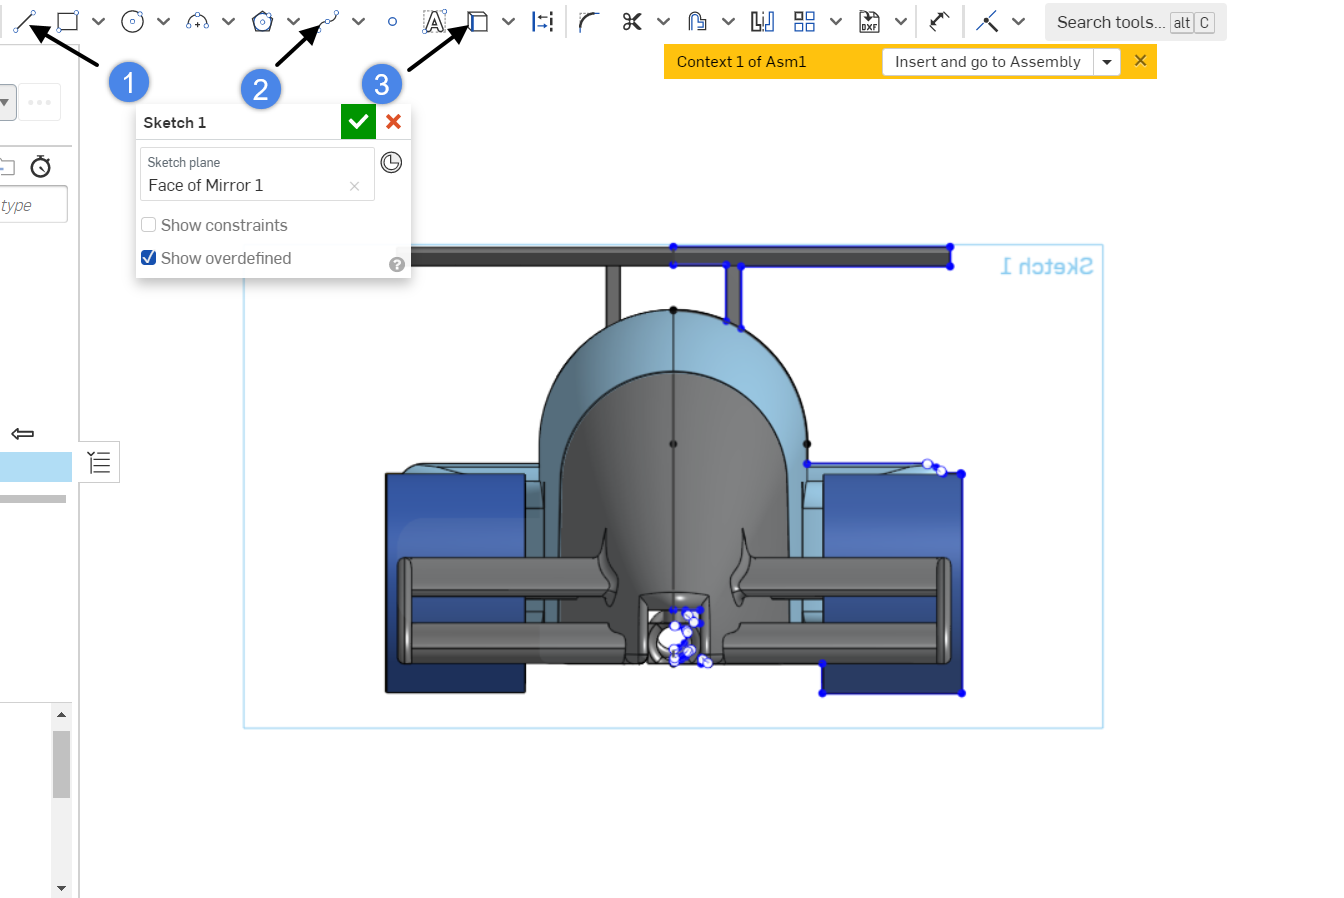Expand the circle tool dropdown arrow
This screenshot has height=898, width=1344.
point(163,21)
